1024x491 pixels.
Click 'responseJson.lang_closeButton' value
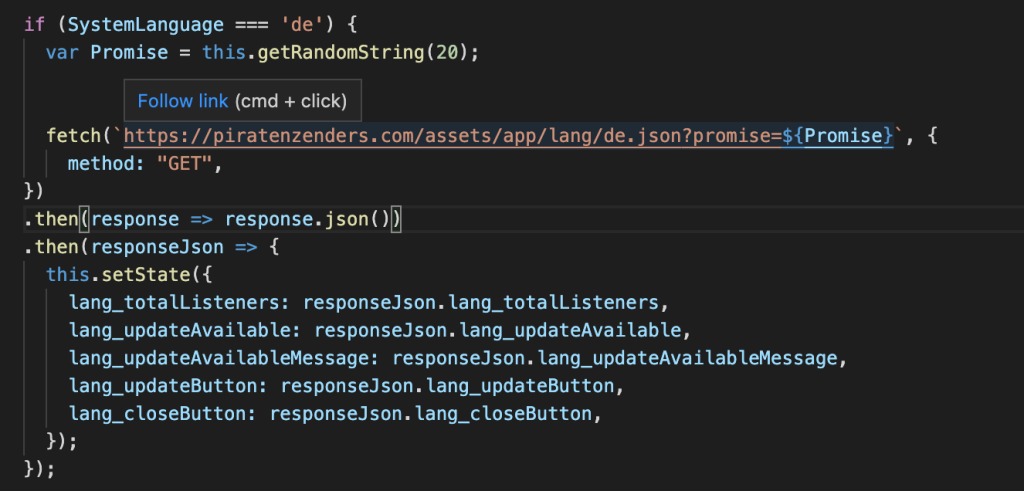431,414
